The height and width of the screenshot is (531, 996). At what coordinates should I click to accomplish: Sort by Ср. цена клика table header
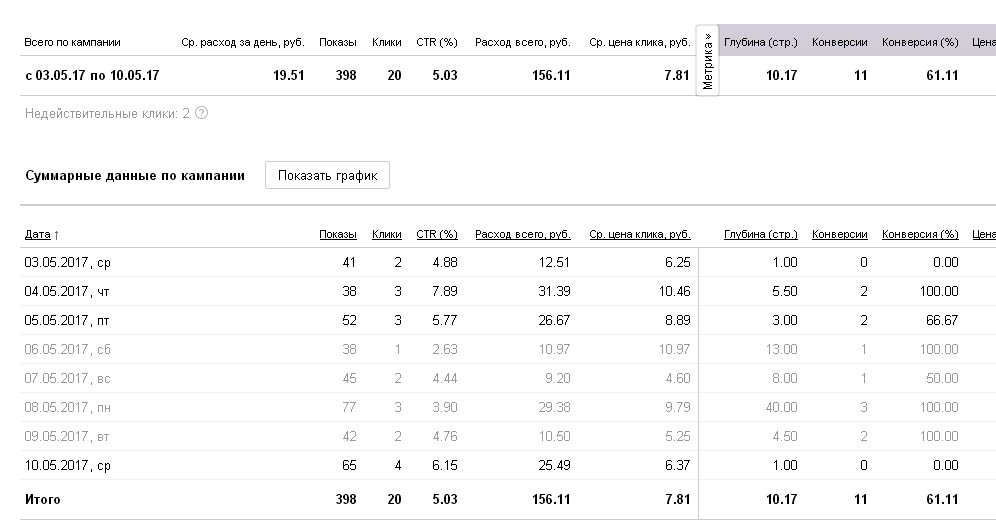click(639, 235)
